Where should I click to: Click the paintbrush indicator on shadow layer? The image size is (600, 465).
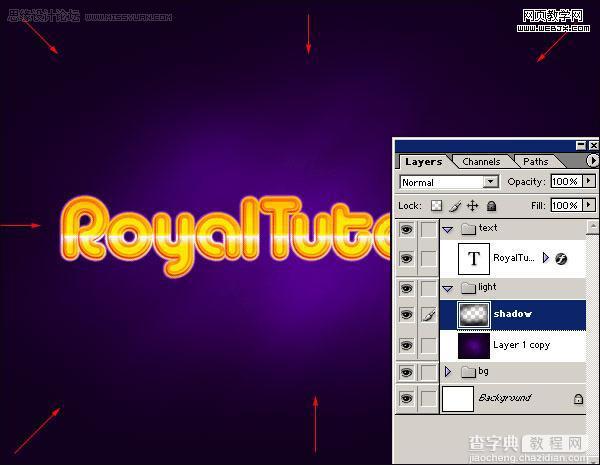[x=429, y=315]
